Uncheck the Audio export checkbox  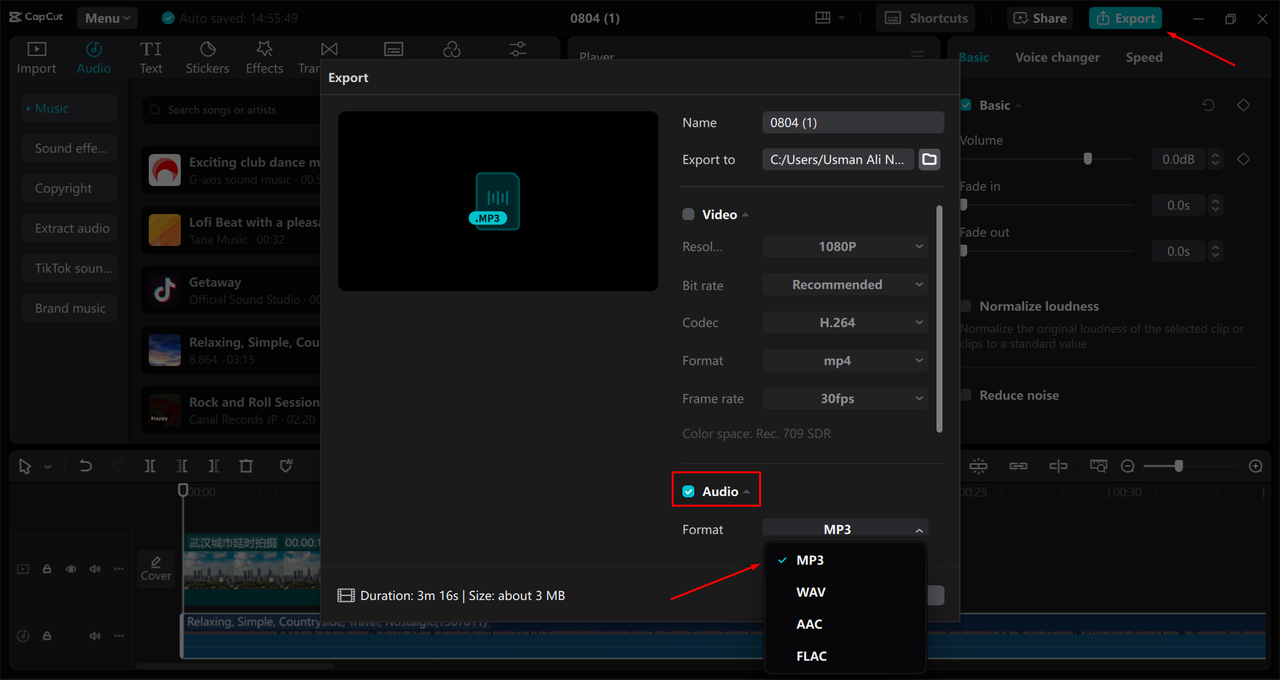(x=688, y=491)
